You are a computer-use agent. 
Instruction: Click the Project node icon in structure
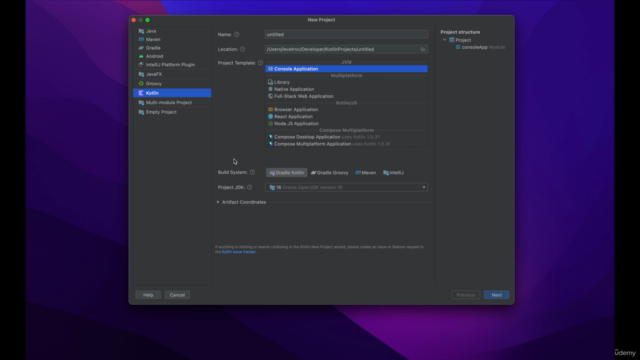tap(451, 40)
